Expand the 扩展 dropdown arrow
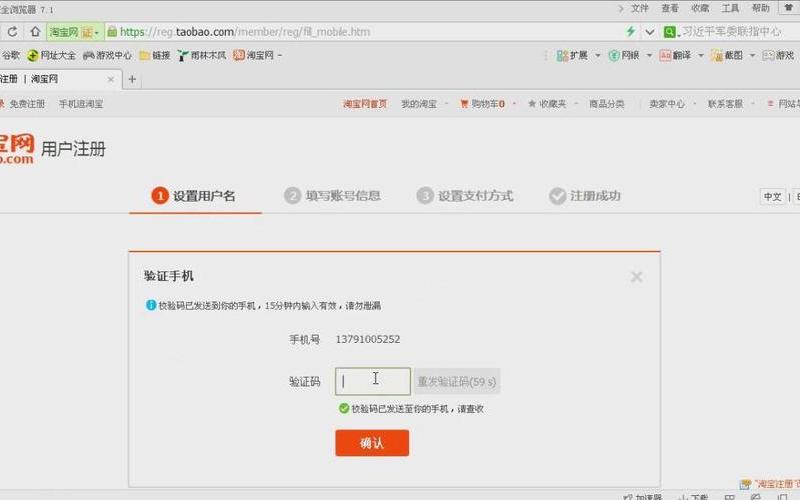Image resolution: width=800 pixels, height=500 pixels. [x=597, y=55]
